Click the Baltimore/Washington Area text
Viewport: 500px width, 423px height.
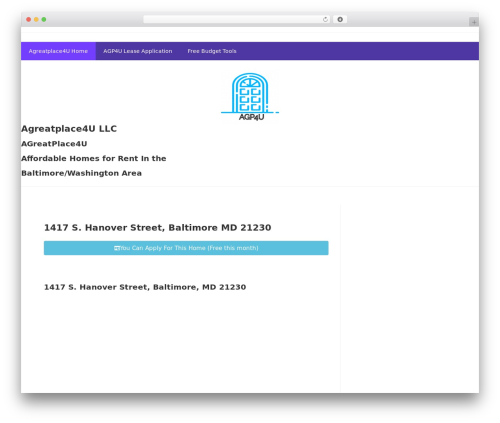point(81,173)
